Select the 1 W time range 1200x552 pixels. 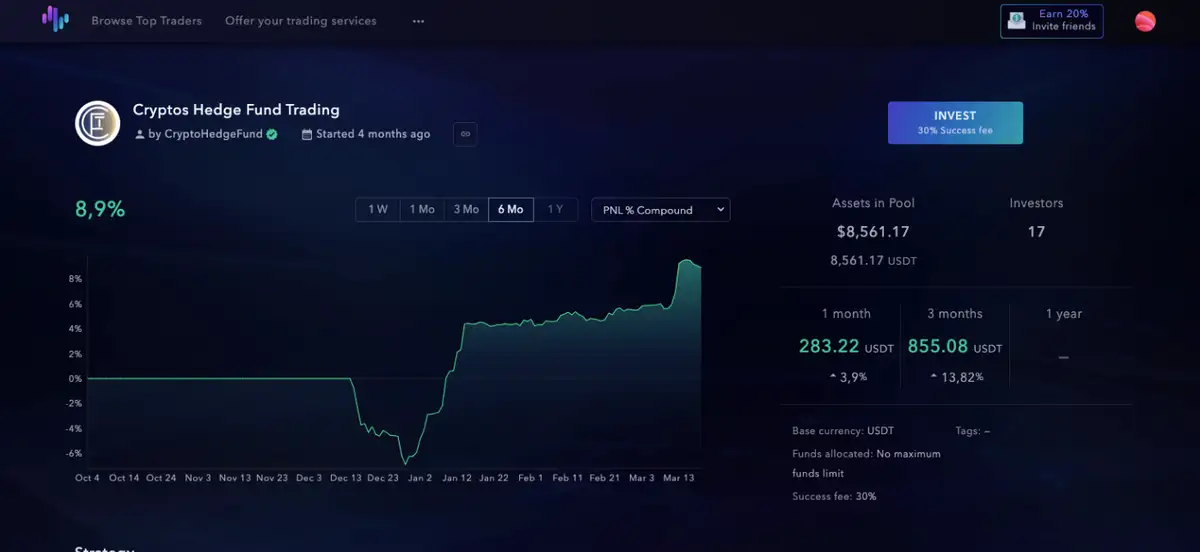pyautogui.click(x=377, y=210)
